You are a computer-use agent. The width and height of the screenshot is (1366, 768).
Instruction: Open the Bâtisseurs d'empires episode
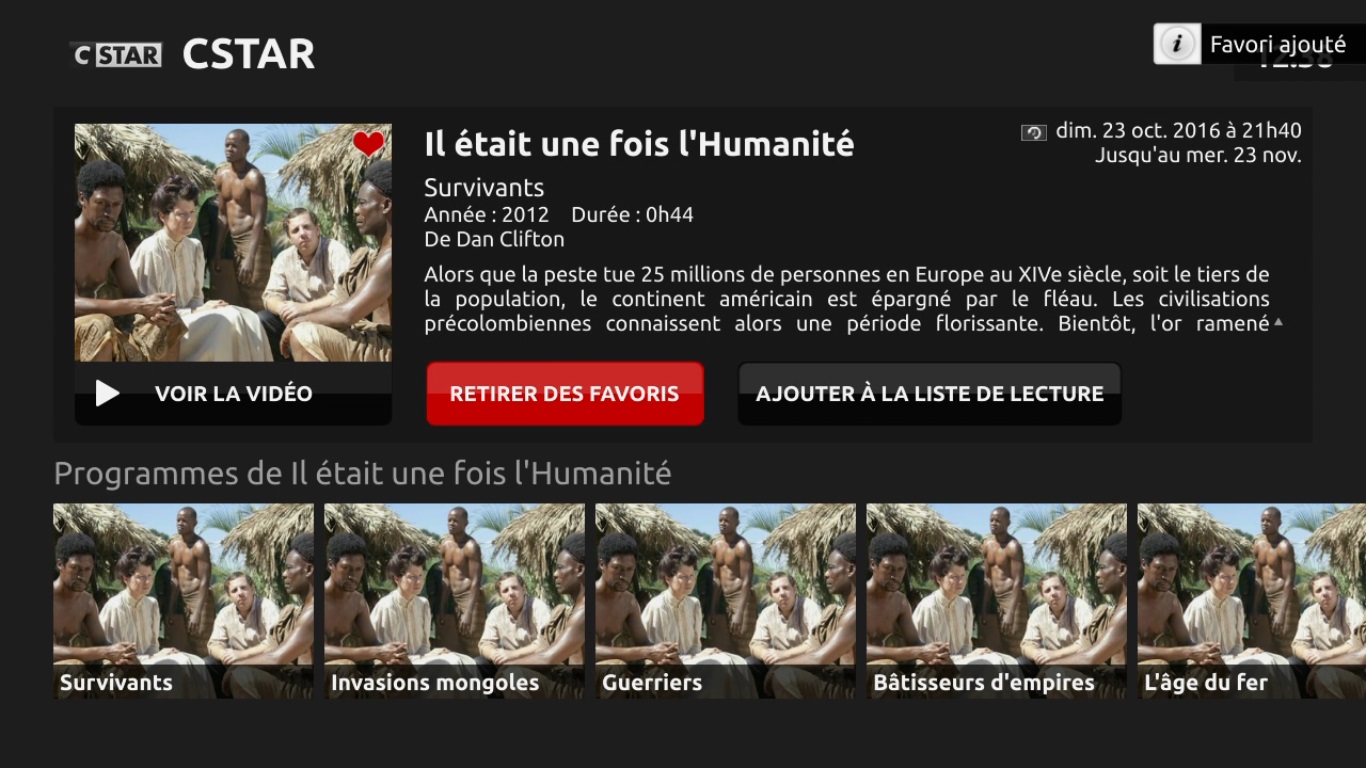coord(996,601)
